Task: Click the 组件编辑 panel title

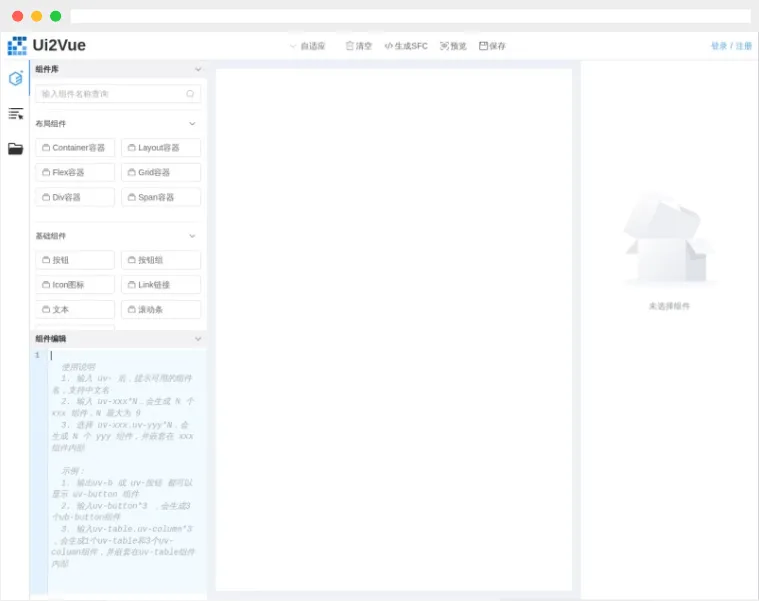Action: (x=51, y=339)
